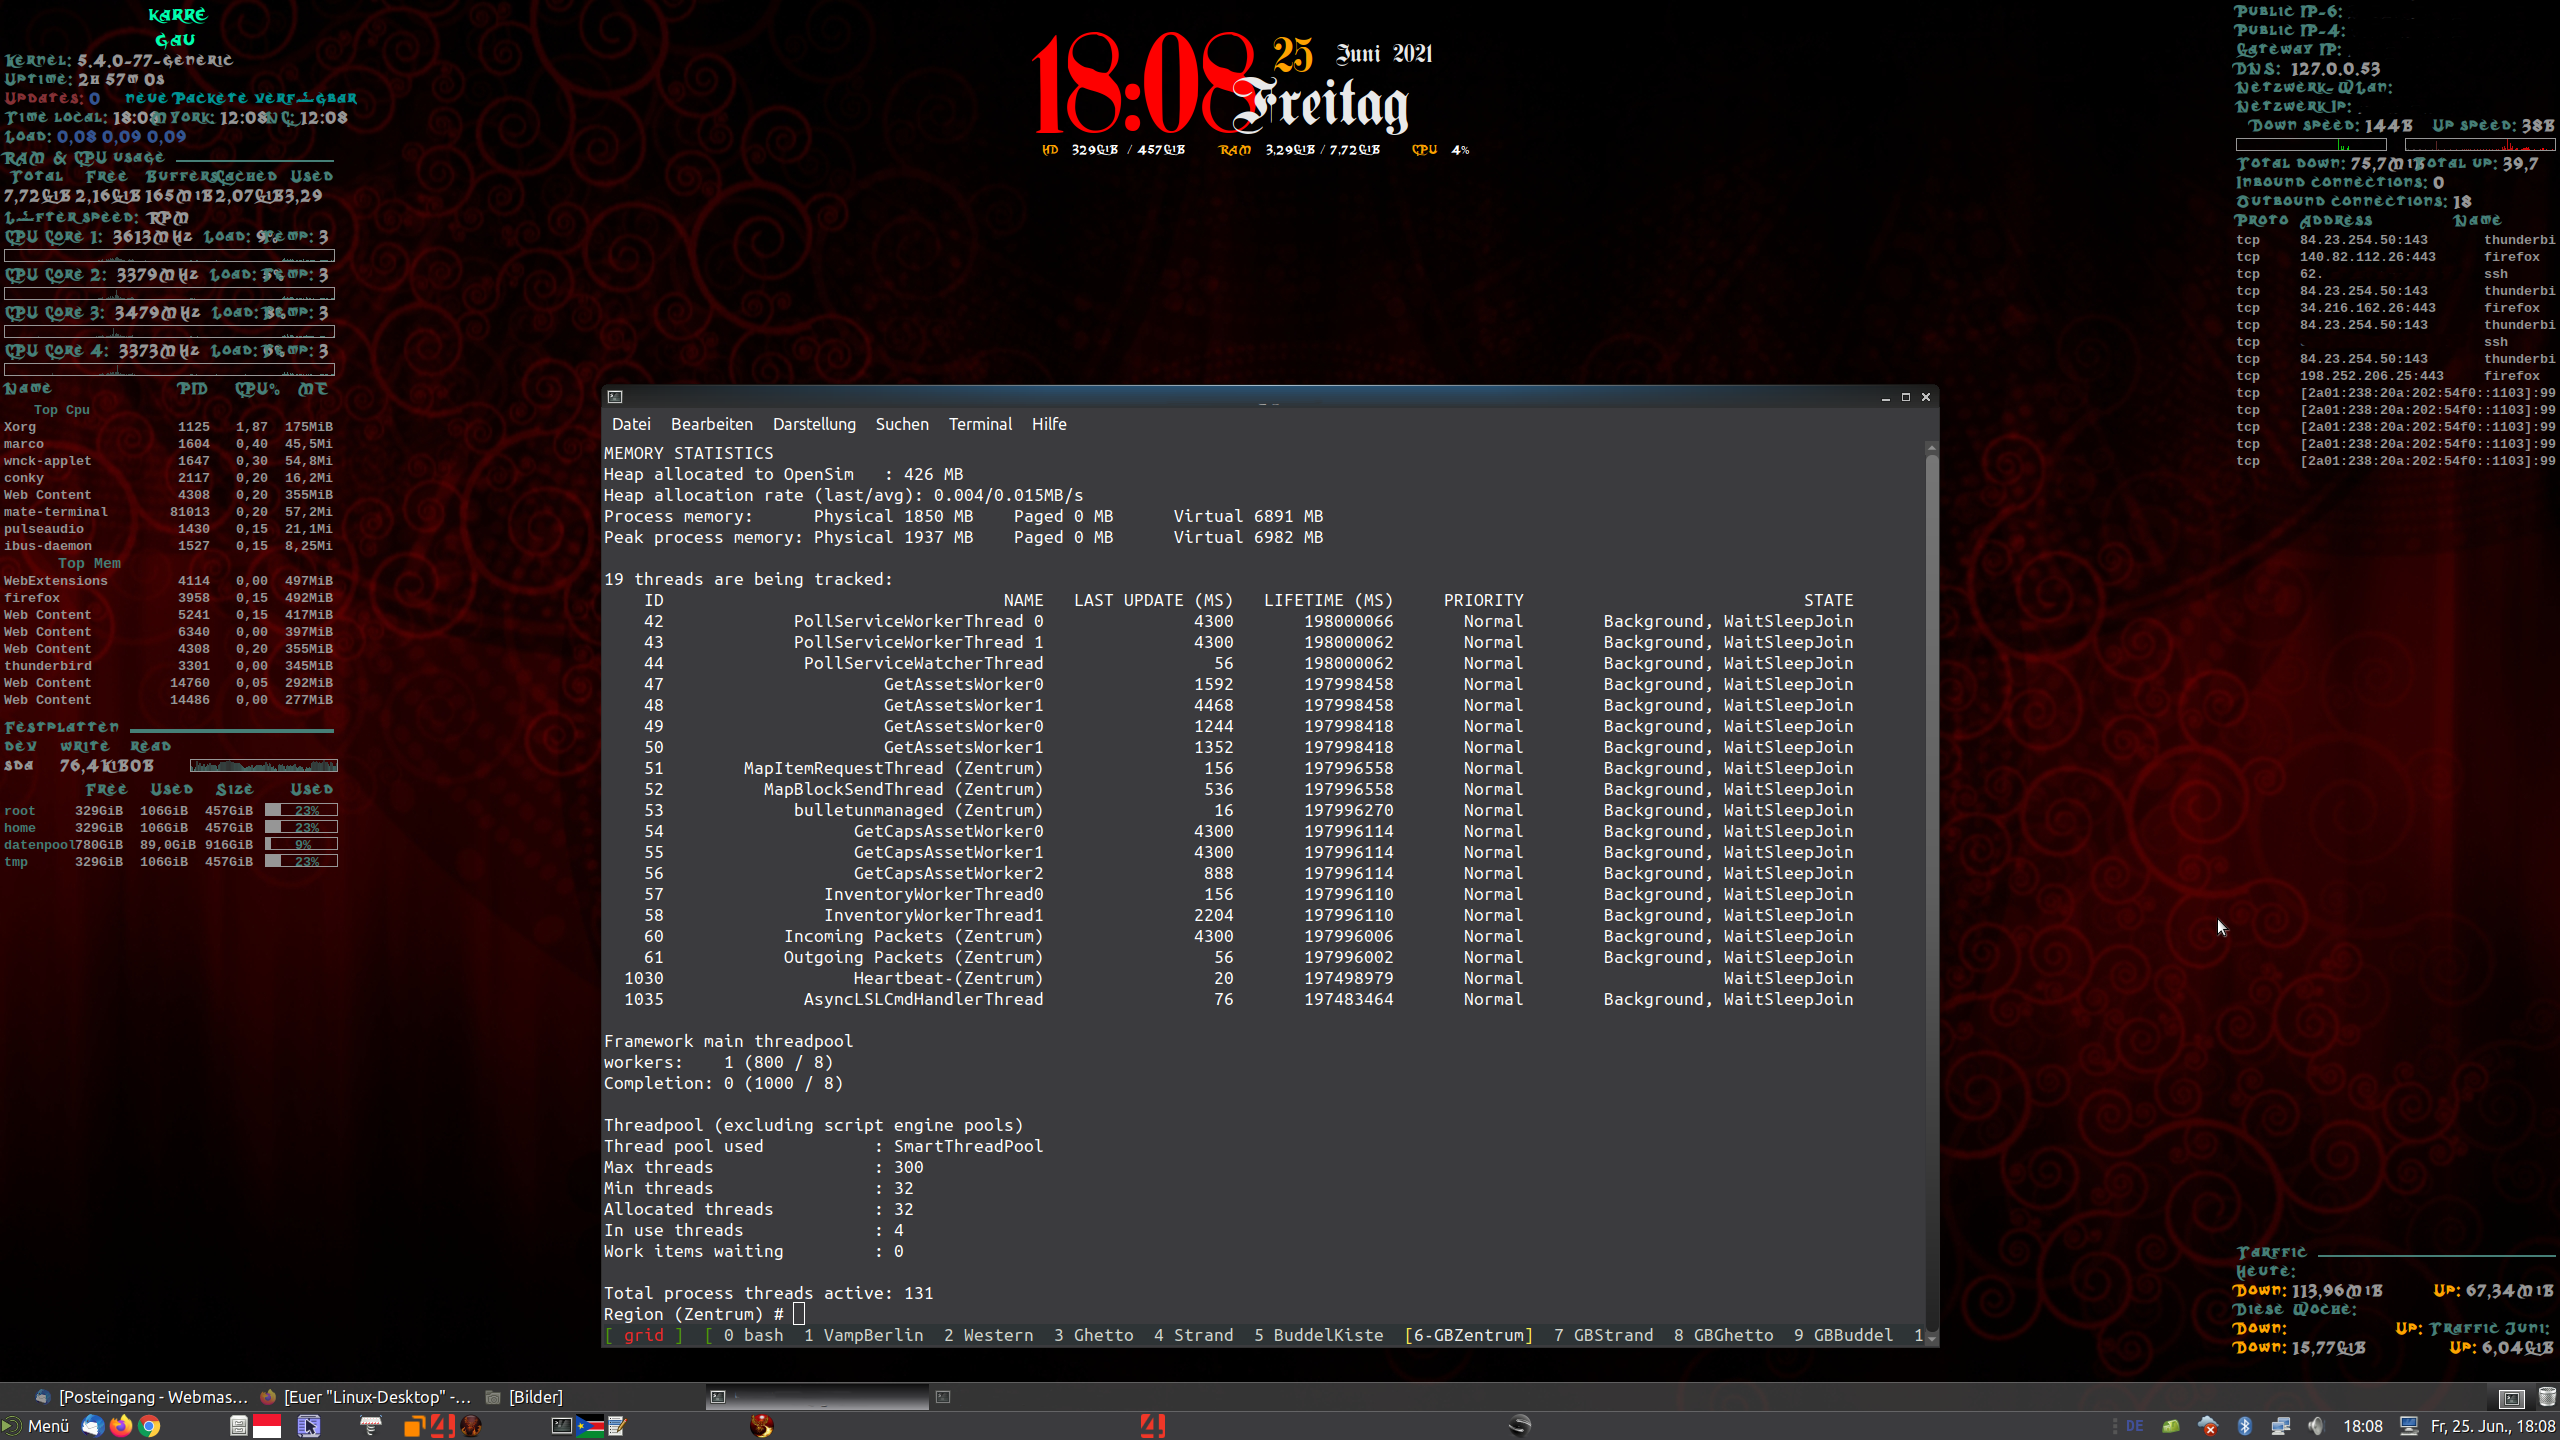
Task: Click the panel clock date display
Action: coord(2492,1426)
